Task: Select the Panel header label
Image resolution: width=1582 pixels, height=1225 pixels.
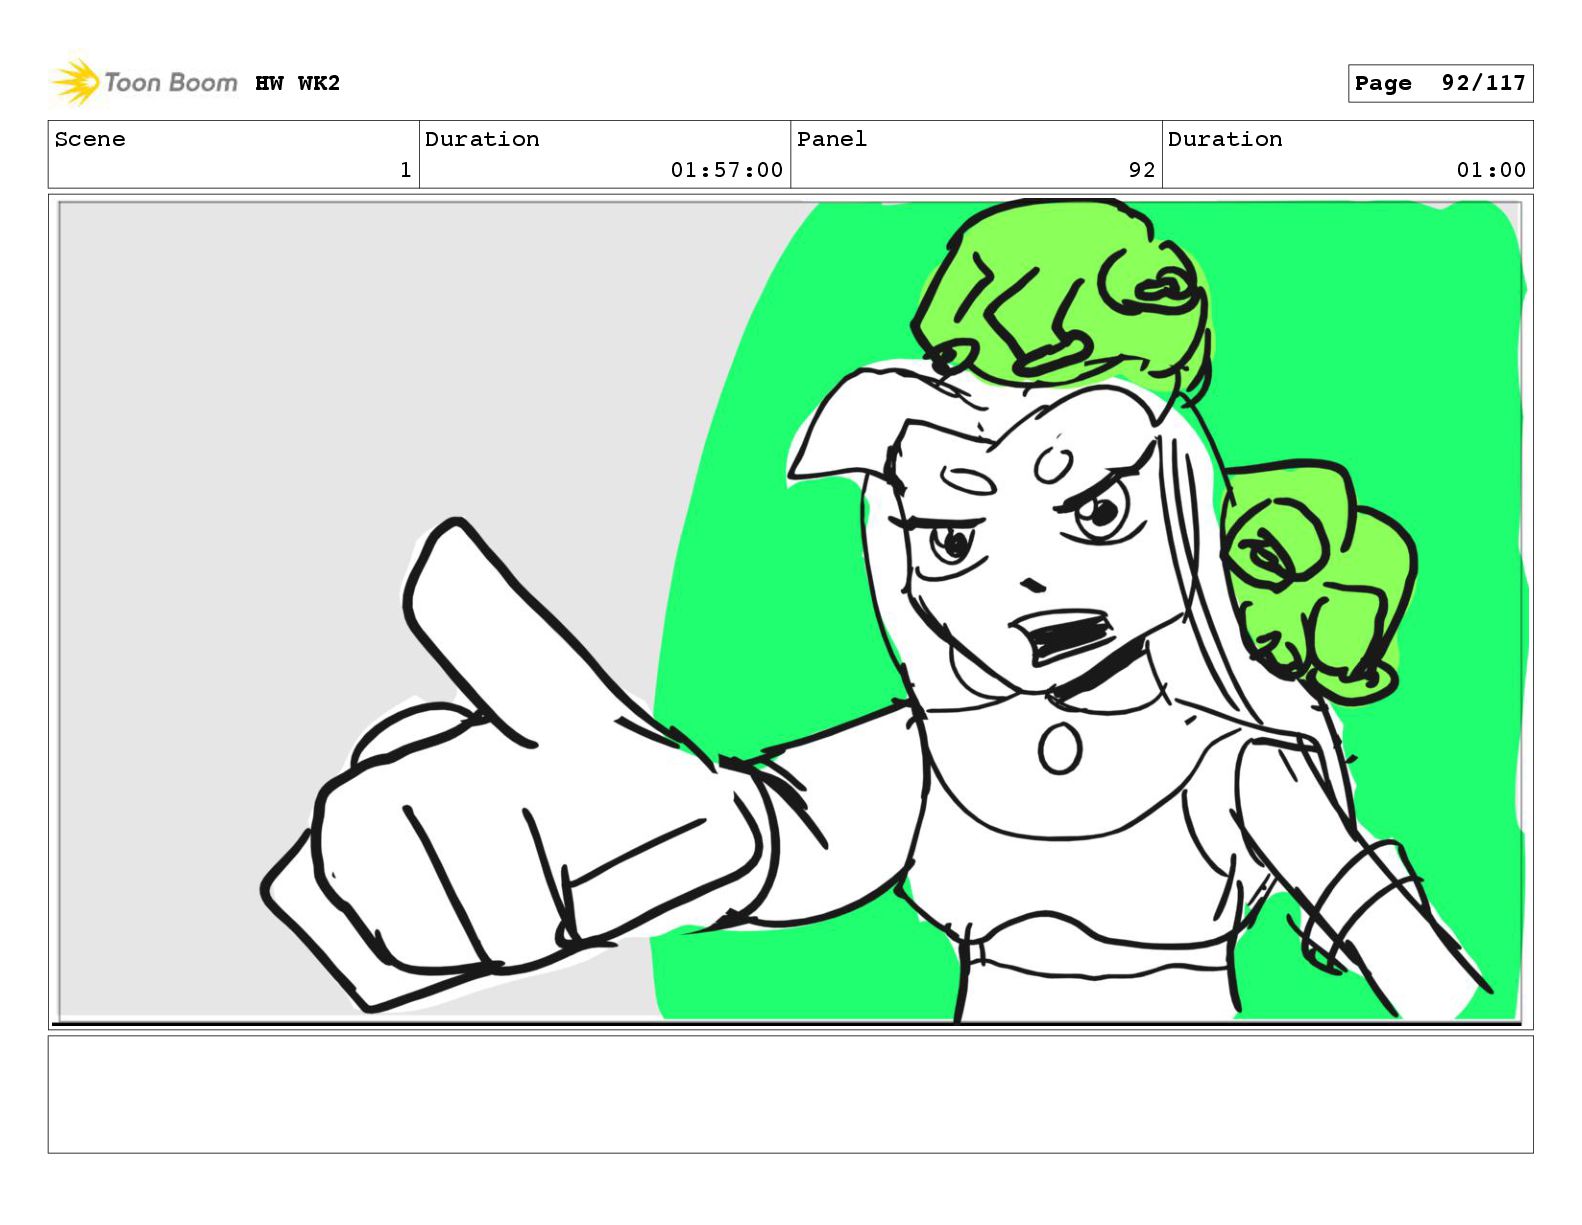Action: [832, 139]
